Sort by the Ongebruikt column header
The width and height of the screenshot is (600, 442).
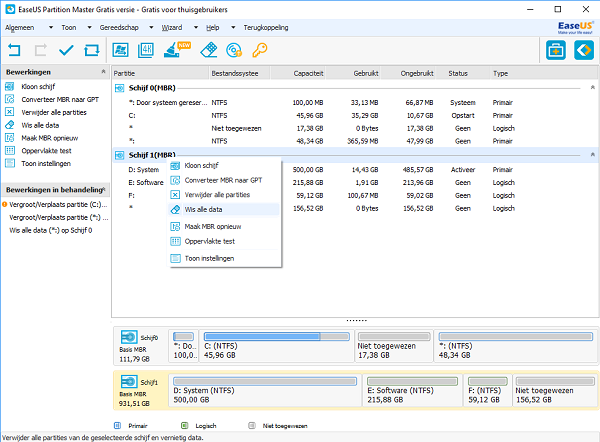tap(408, 73)
